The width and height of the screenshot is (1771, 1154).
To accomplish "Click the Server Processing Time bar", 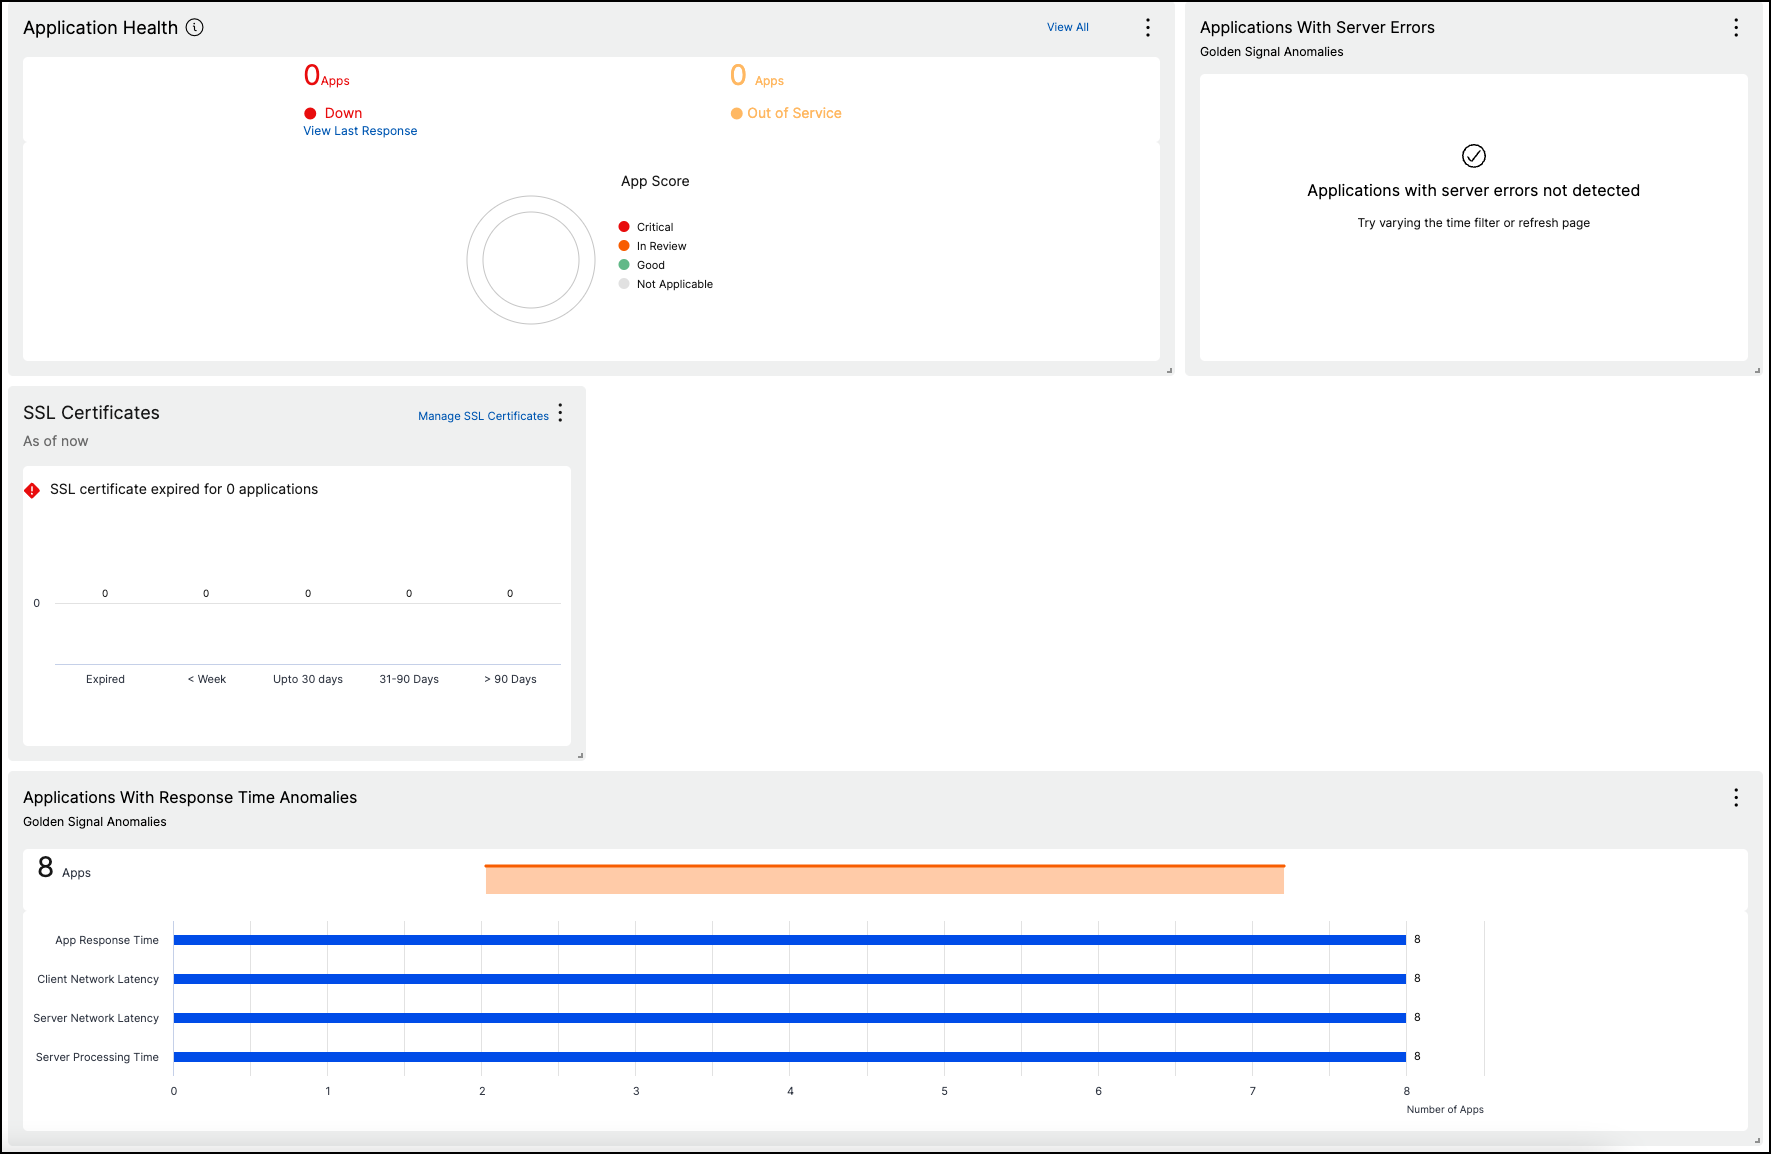I will [790, 1057].
